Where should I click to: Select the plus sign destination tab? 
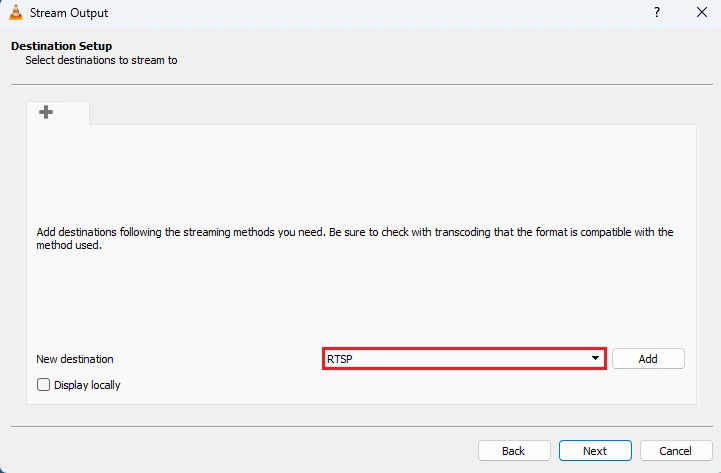pyautogui.click(x=46, y=112)
